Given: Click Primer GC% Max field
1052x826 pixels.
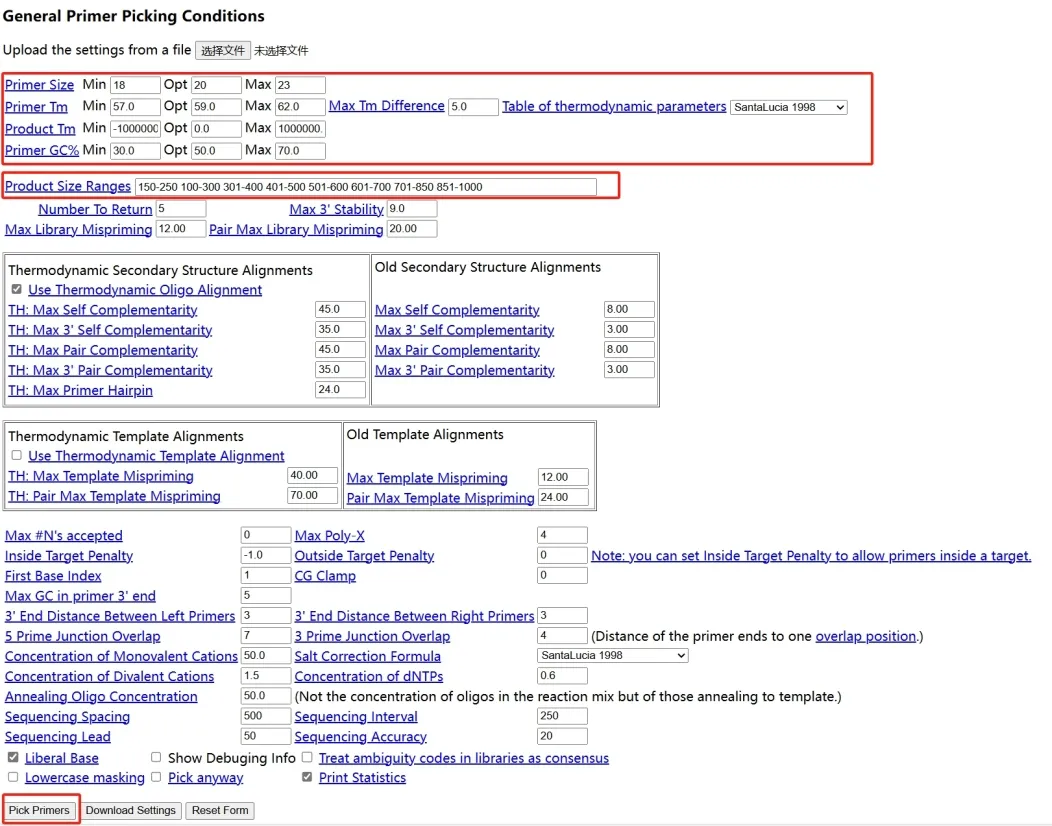Looking at the screenshot, I should (x=300, y=151).
